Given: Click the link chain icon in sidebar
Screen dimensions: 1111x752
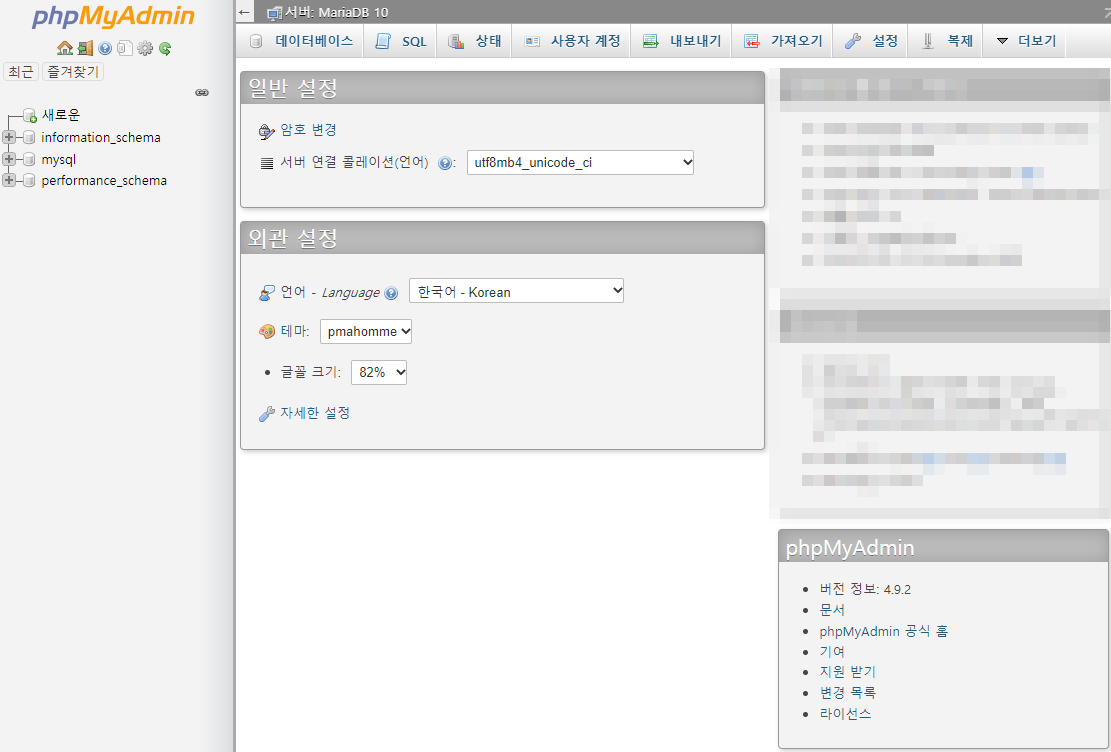Looking at the screenshot, I should point(202,93).
